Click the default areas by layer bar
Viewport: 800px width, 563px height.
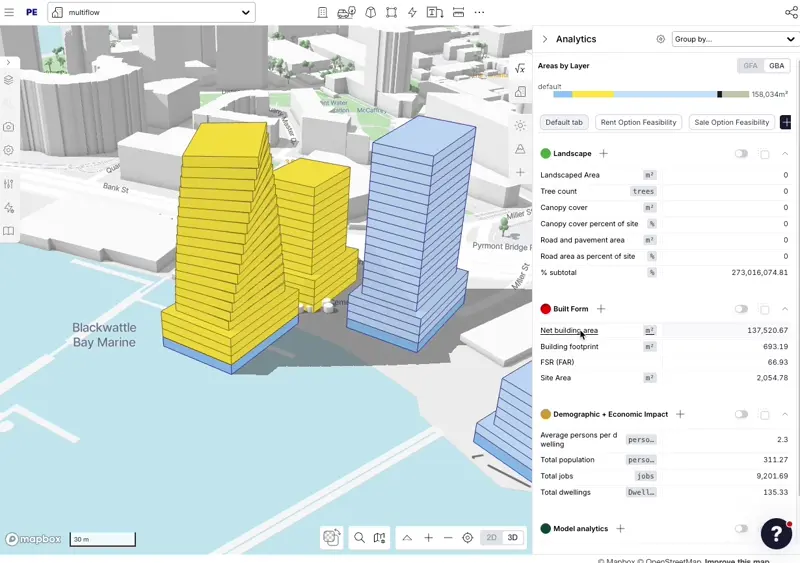651,94
